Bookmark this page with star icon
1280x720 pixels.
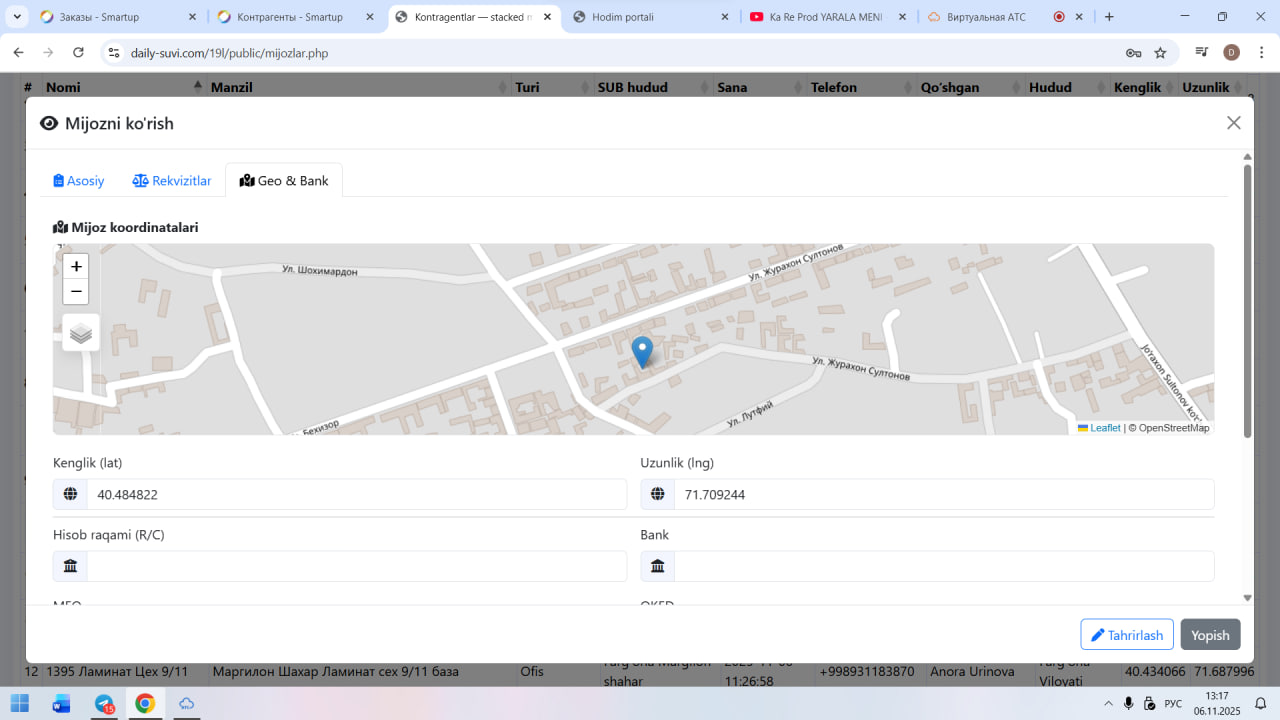click(x=1160, y=53)
